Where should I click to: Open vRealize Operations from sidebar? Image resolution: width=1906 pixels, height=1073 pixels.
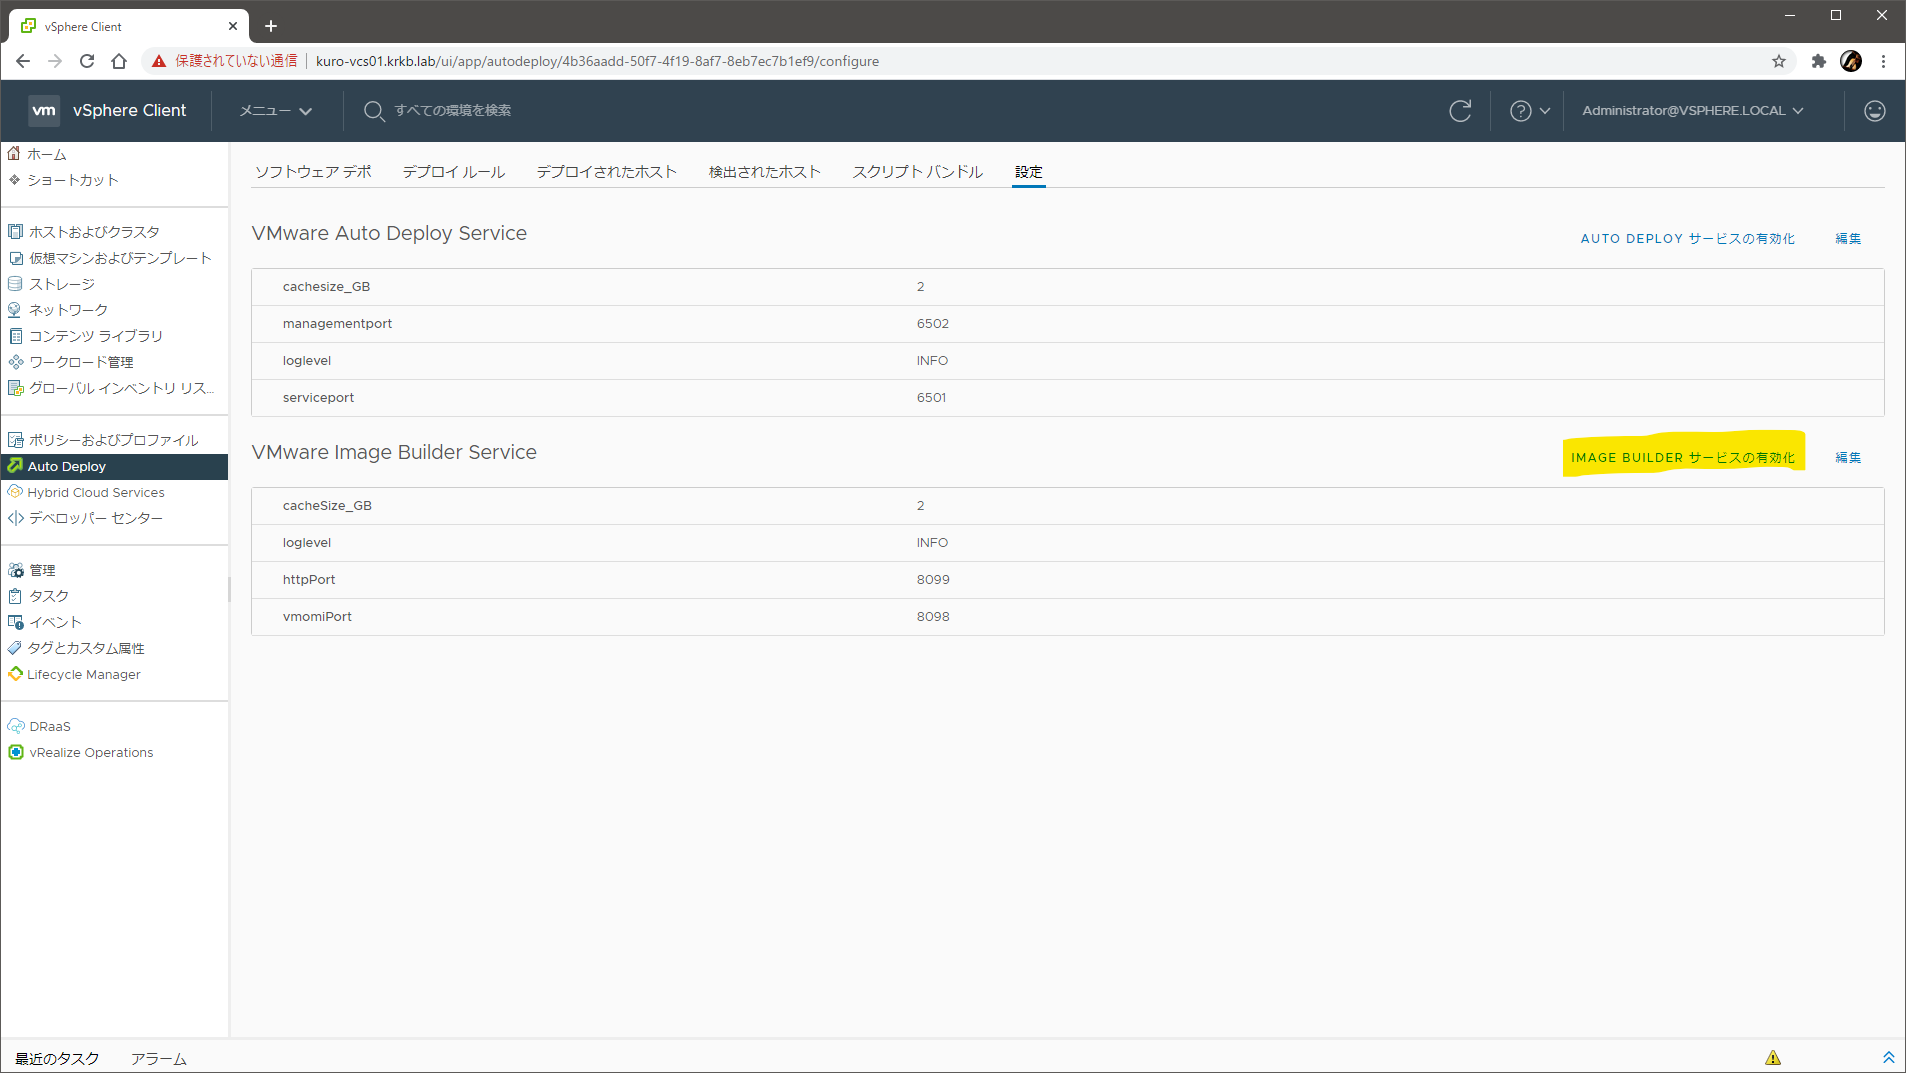pos(90,753)
